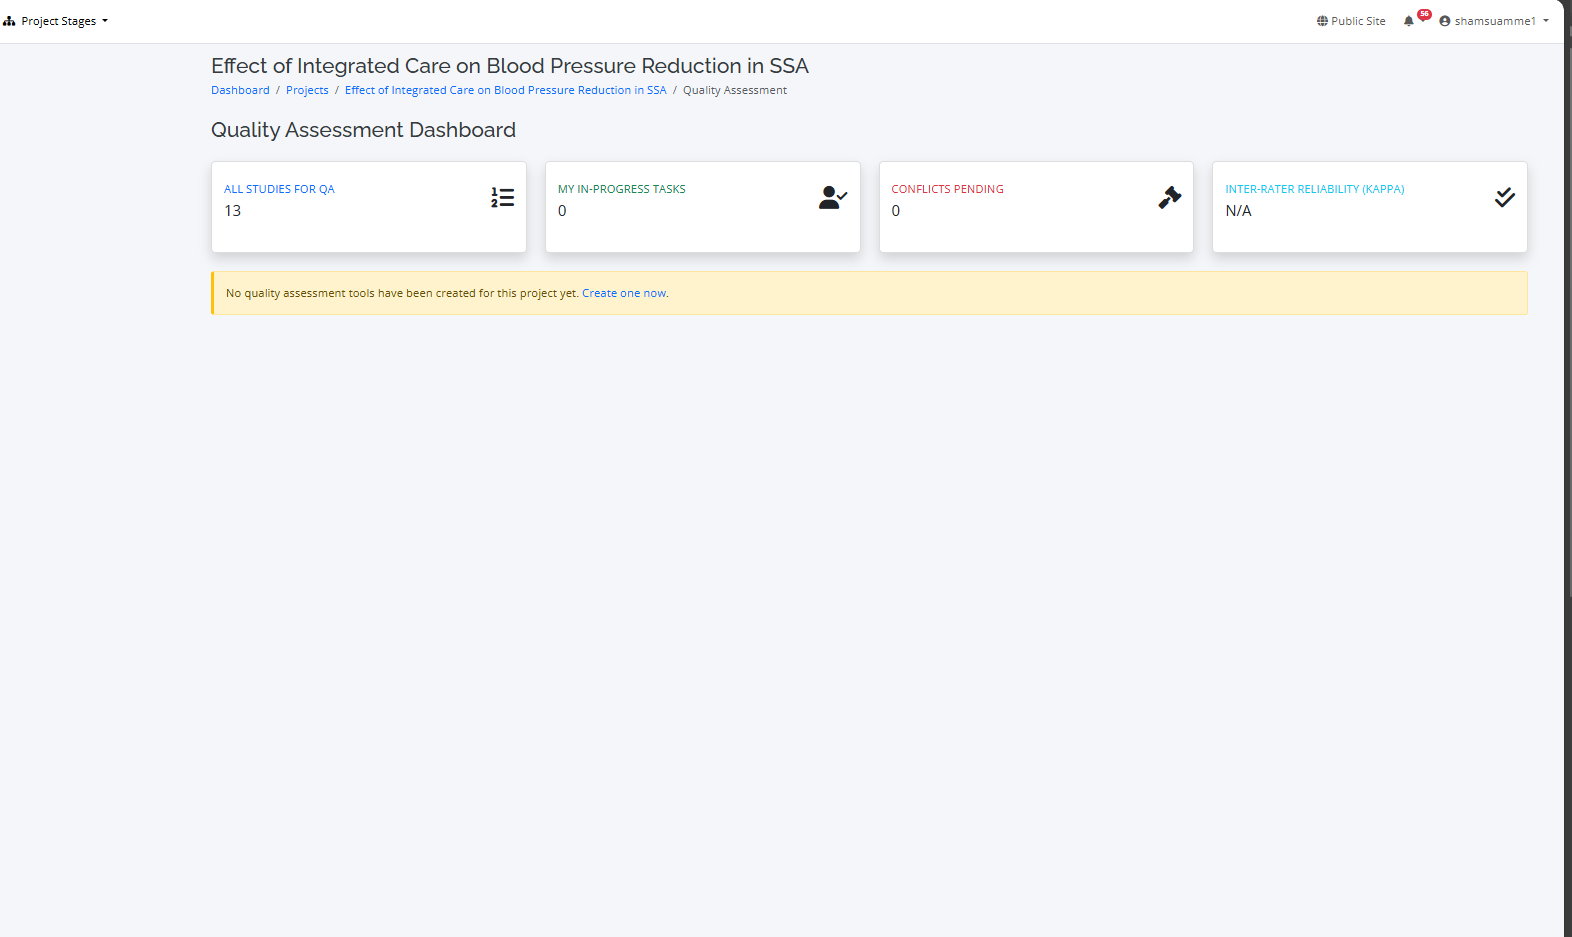This screenshot has height=937, width=1572.
Task: Click the Conflicts Pending card label
Action: click(x=947, y=189)
